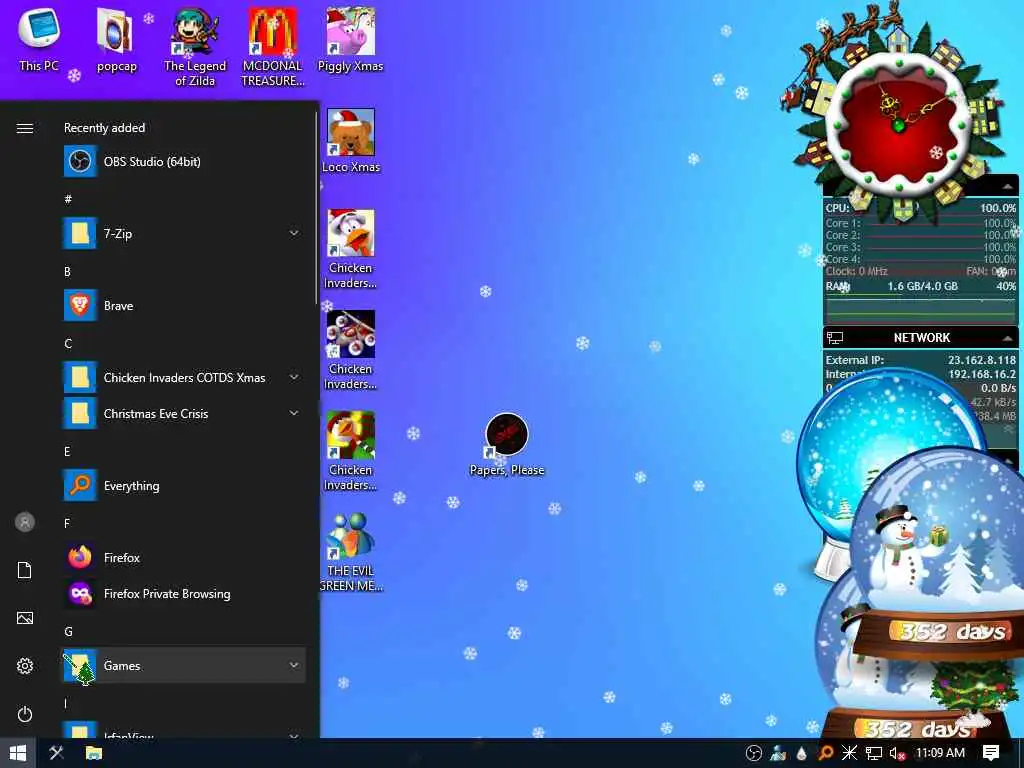
Task: Click the Windows Start button
Action: 18,753
